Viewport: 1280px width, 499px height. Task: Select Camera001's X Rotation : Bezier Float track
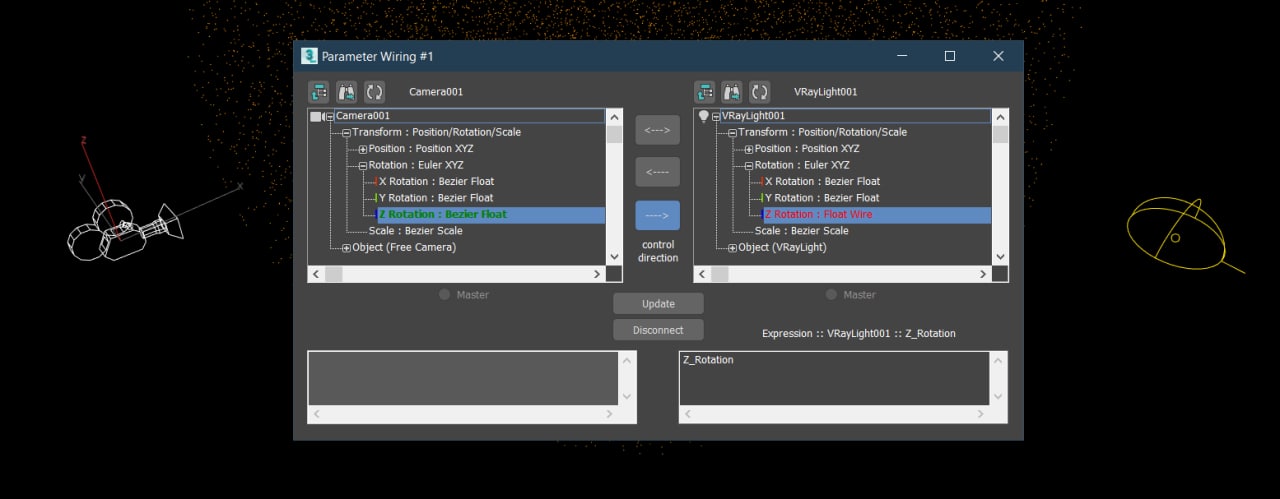pyautogui.click(x=436, y=181)
